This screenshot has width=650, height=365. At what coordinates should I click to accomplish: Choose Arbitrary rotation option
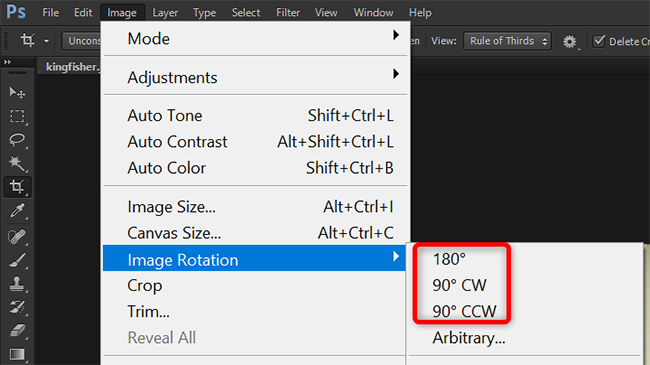point(469,338)
